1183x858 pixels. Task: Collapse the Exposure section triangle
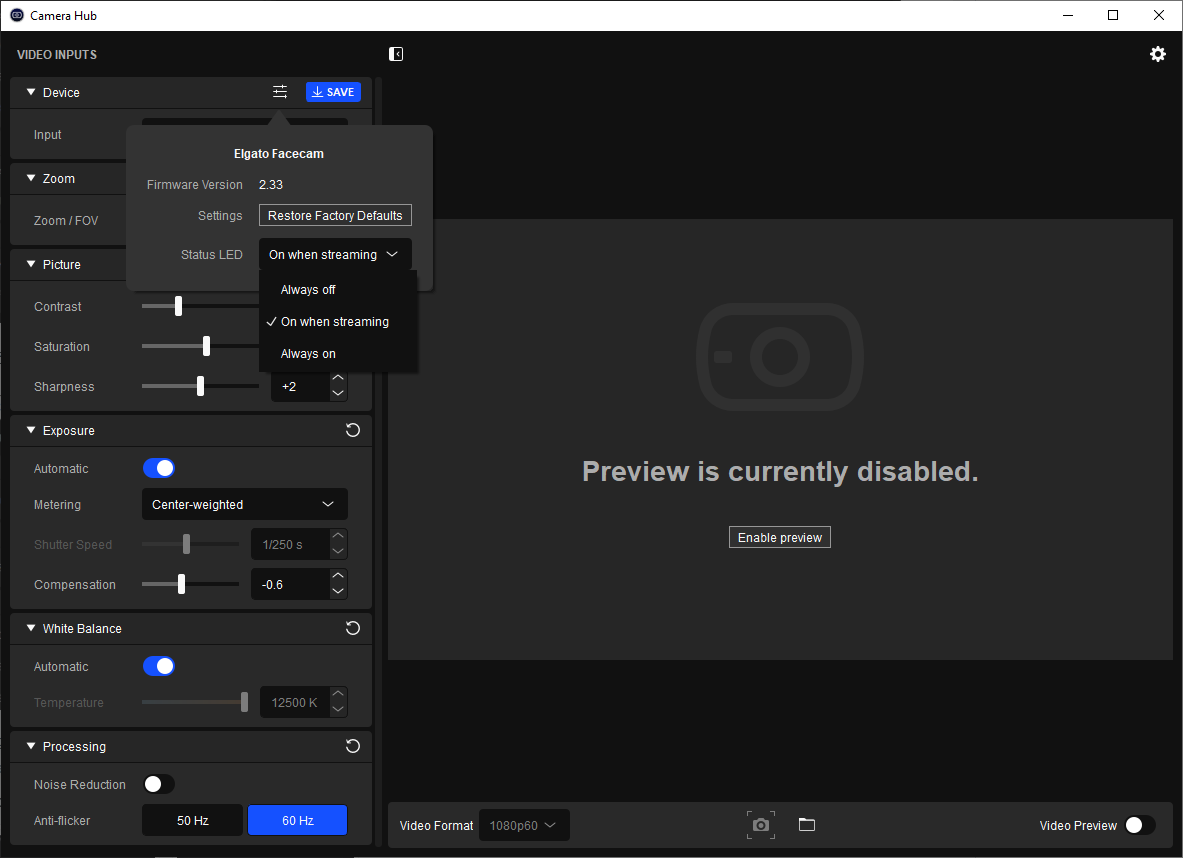[x=31, y=430]
